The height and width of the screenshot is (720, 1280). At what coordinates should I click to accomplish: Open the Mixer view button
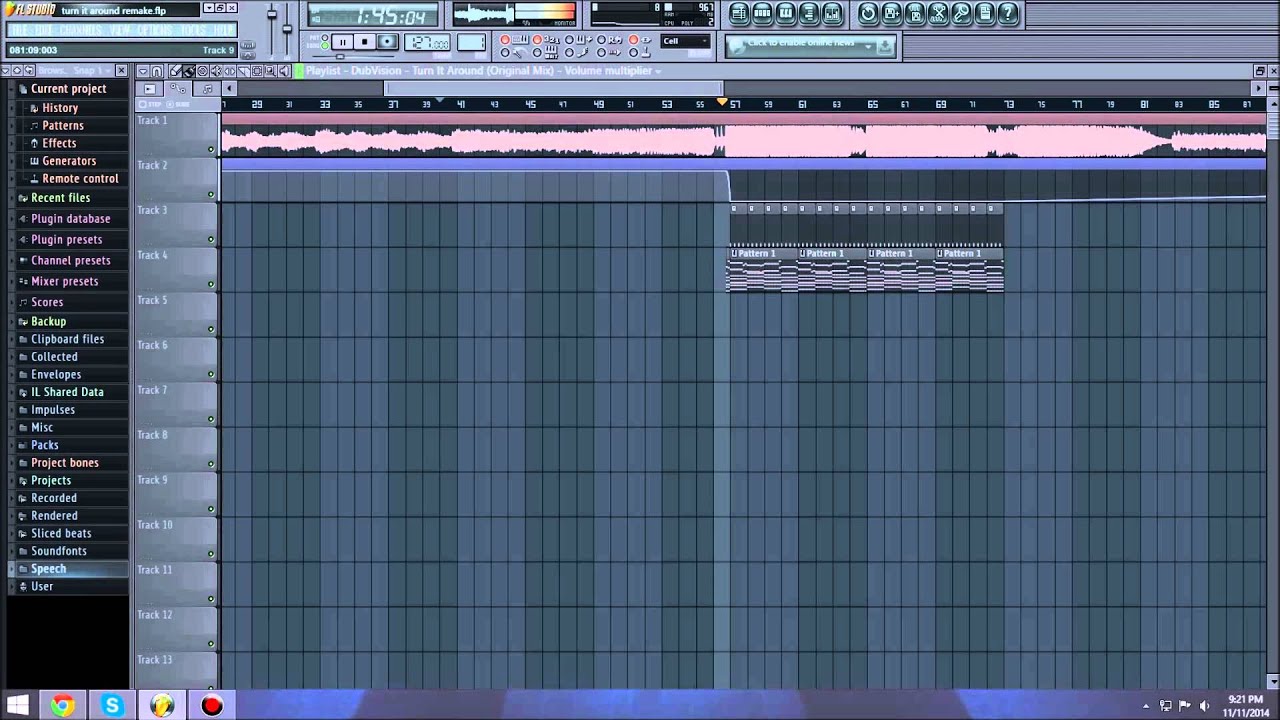[832, 13]
